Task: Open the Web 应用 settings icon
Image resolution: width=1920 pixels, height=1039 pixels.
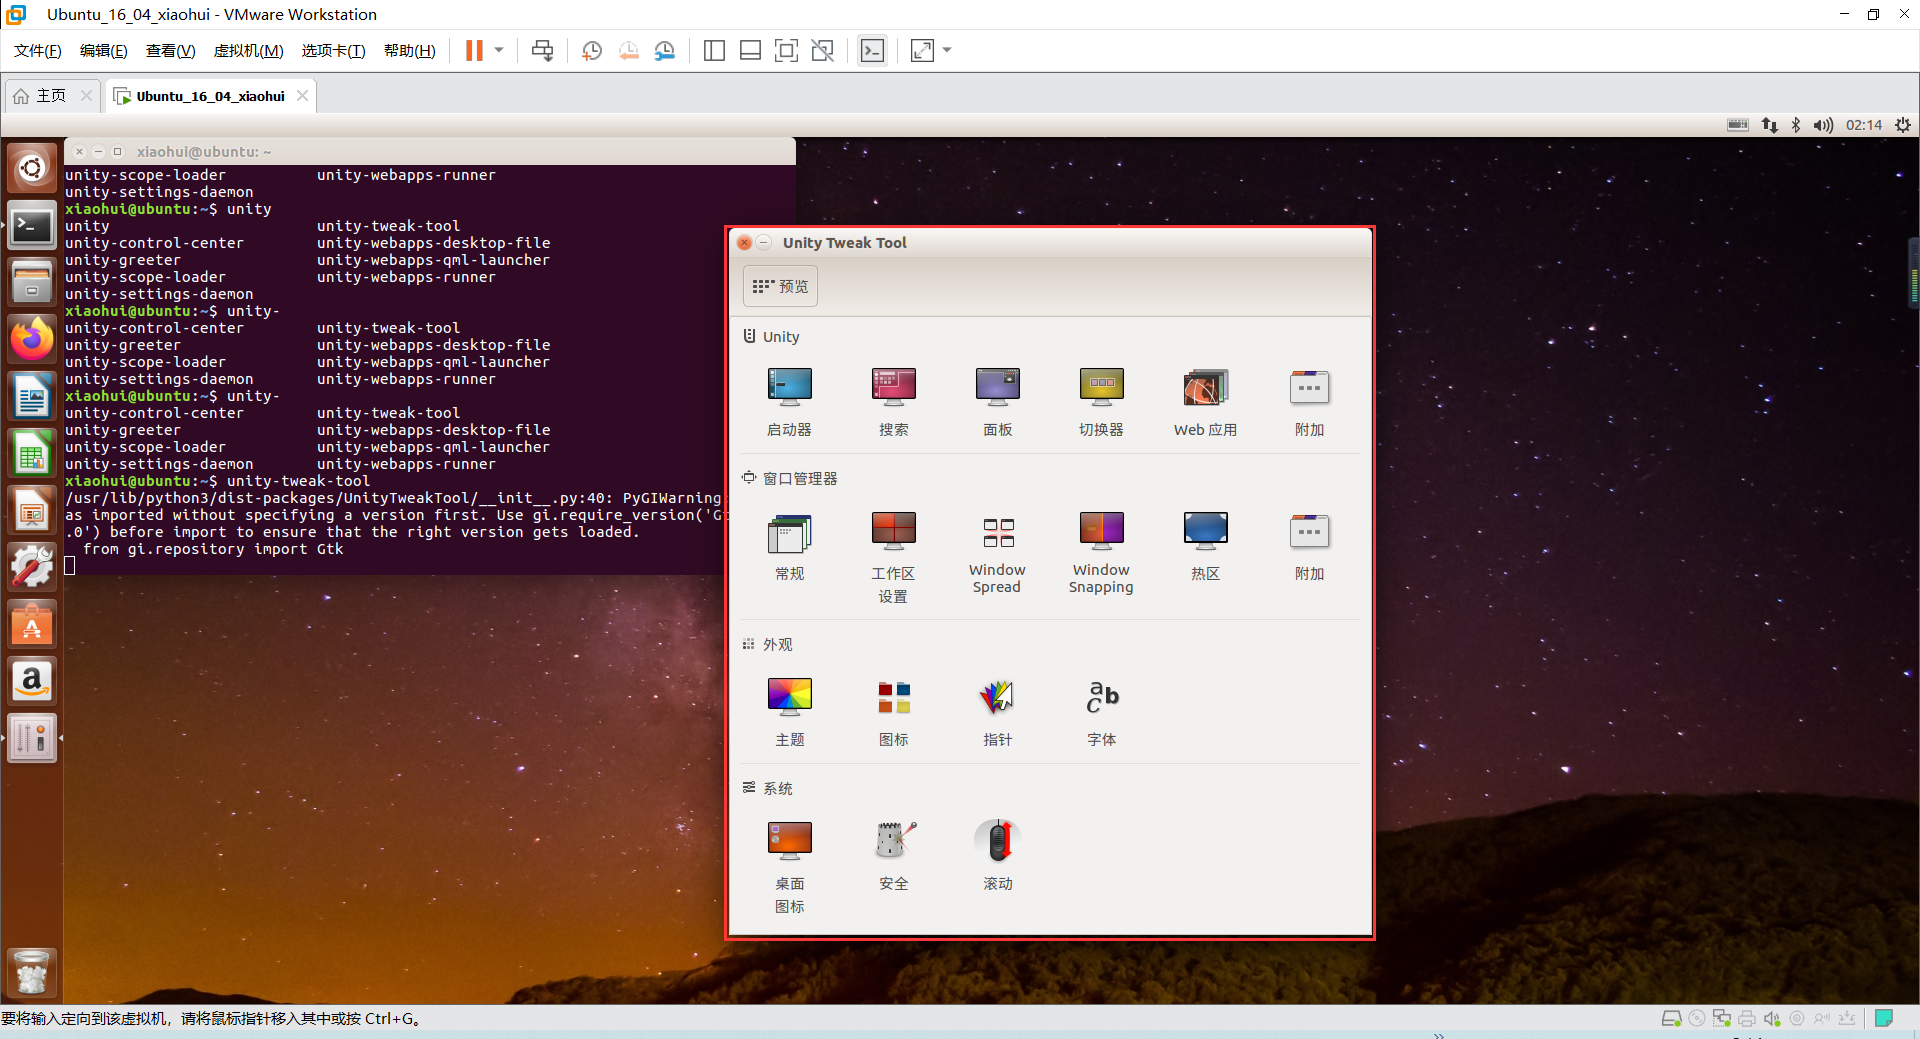Action: click(1205, 400)
